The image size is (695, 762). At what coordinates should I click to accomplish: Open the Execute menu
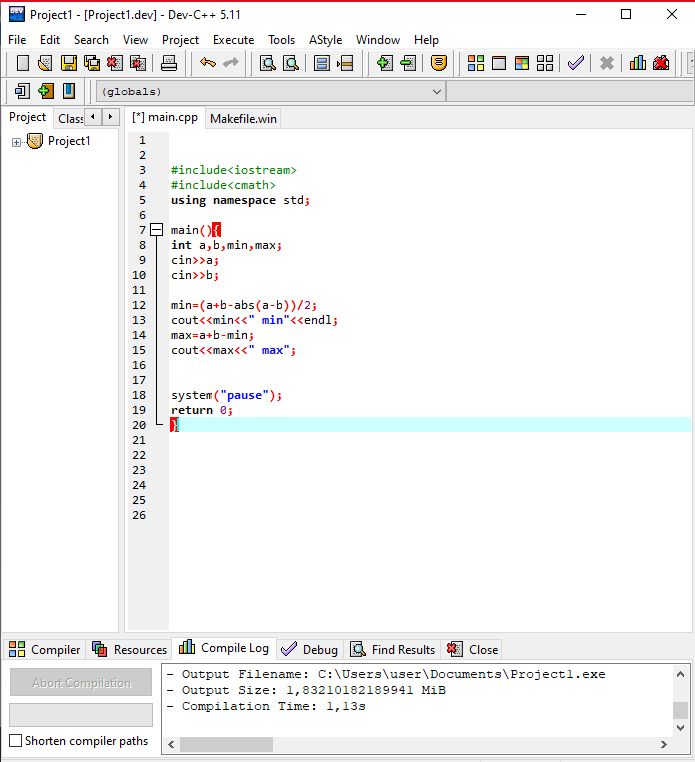(x=233, y=40)
